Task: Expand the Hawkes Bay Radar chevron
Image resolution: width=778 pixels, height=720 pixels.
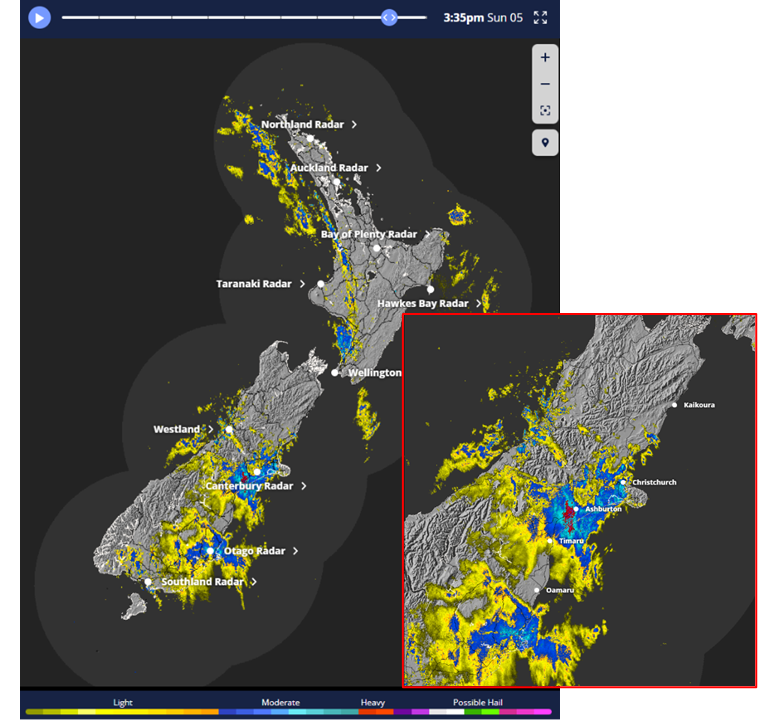Action: (x=478, y=303)
